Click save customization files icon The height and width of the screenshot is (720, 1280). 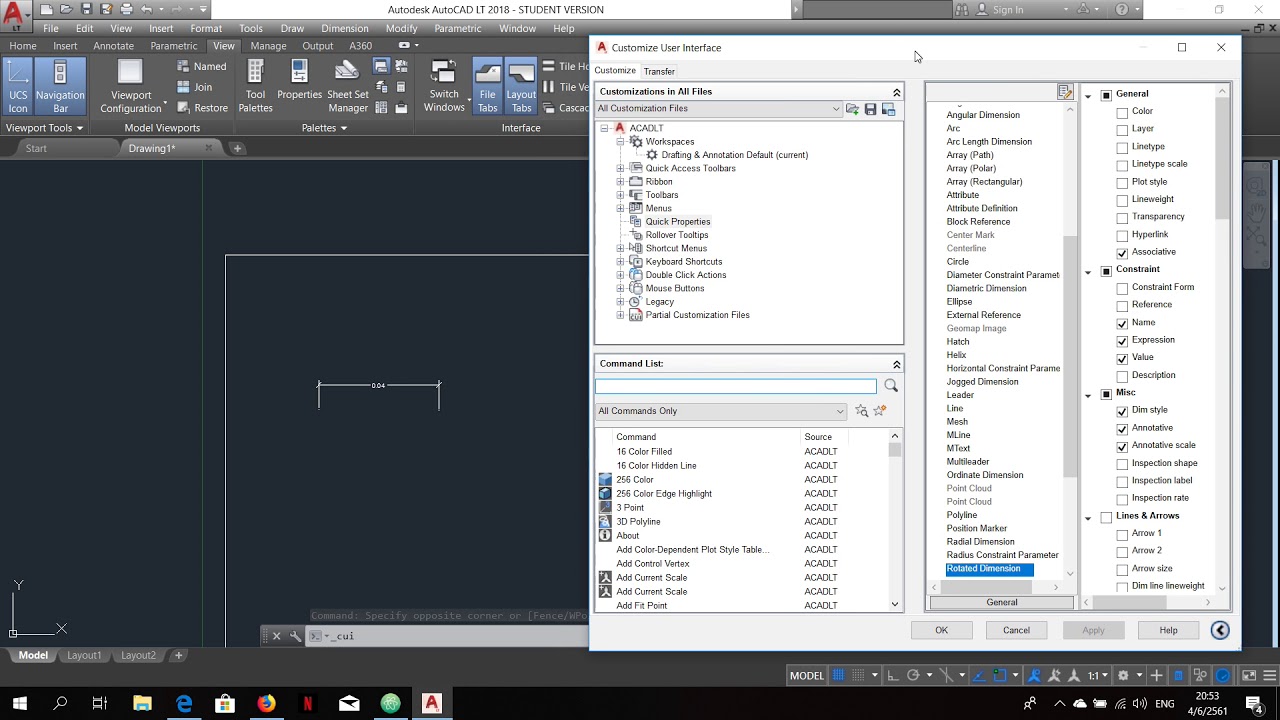[870, 109]
